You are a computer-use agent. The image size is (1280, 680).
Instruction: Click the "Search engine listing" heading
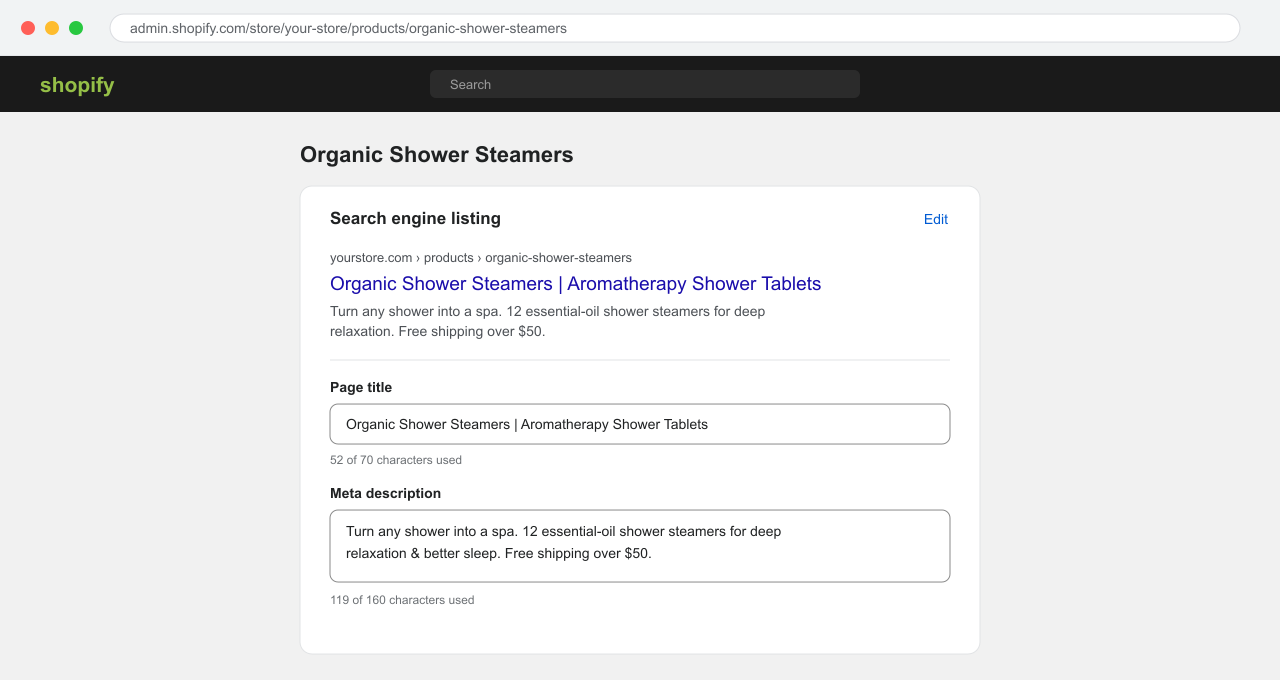[415, 219]
